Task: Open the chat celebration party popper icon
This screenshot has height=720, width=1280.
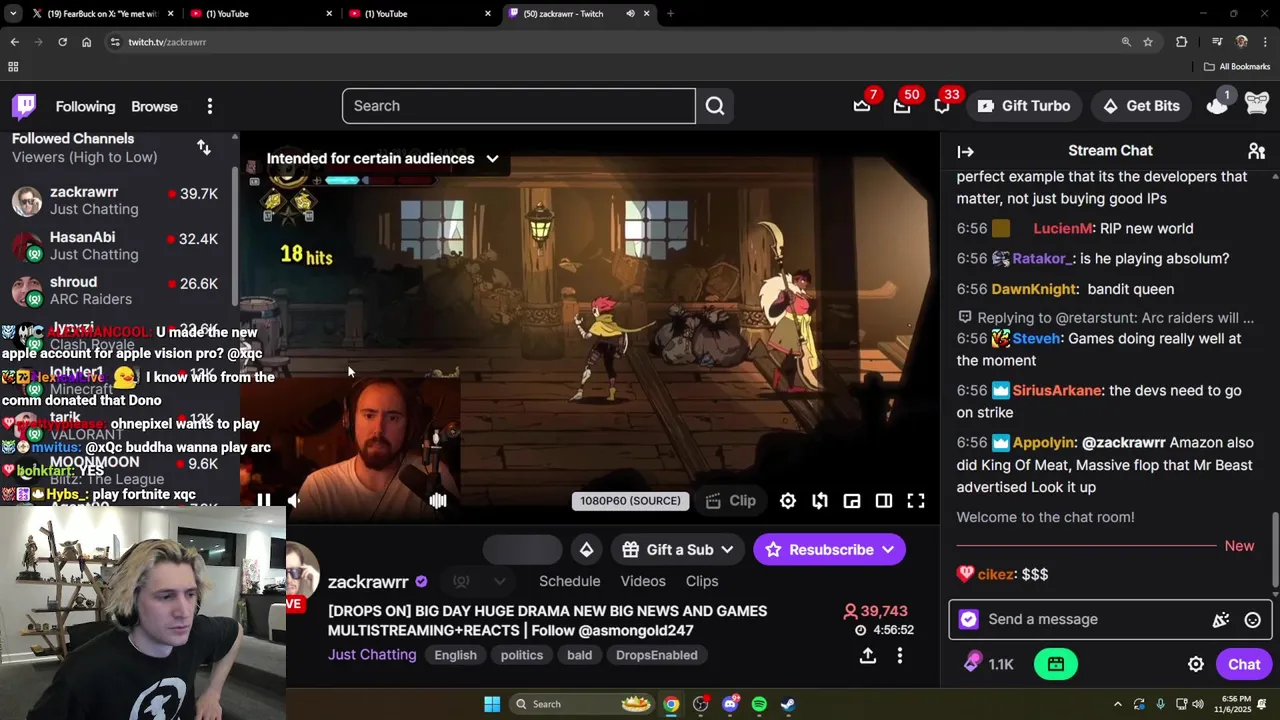Action: [x=1220, y=620]
